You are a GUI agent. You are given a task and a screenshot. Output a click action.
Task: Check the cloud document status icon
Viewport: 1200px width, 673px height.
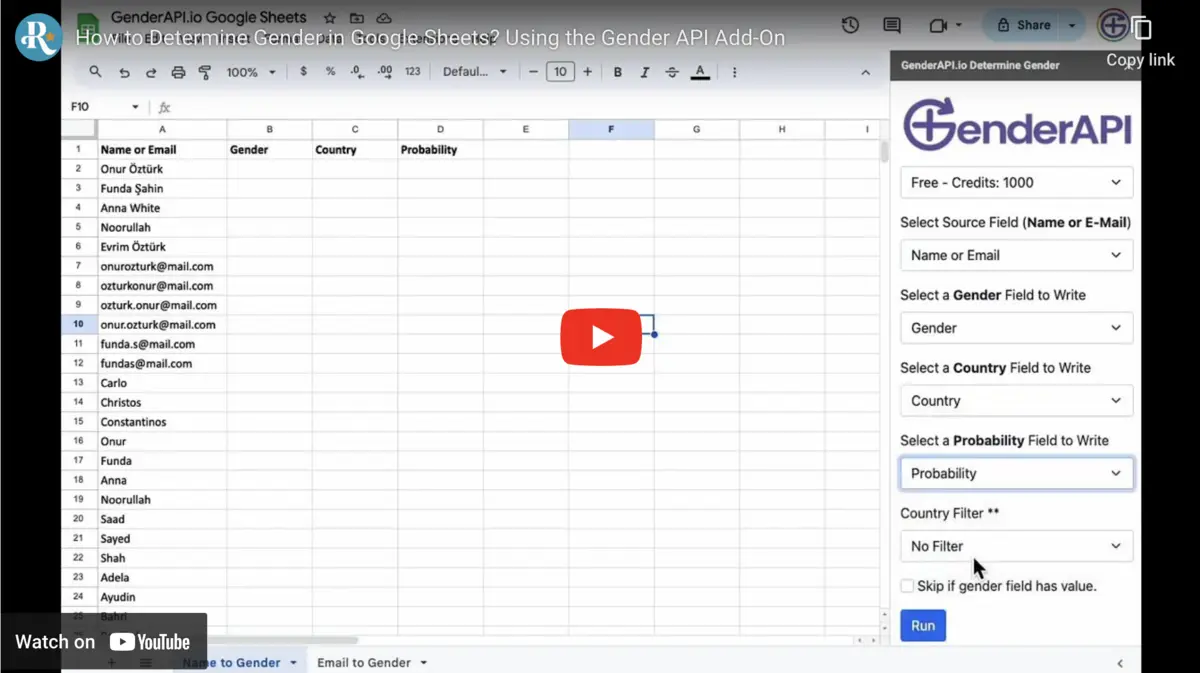coord(384,18)
